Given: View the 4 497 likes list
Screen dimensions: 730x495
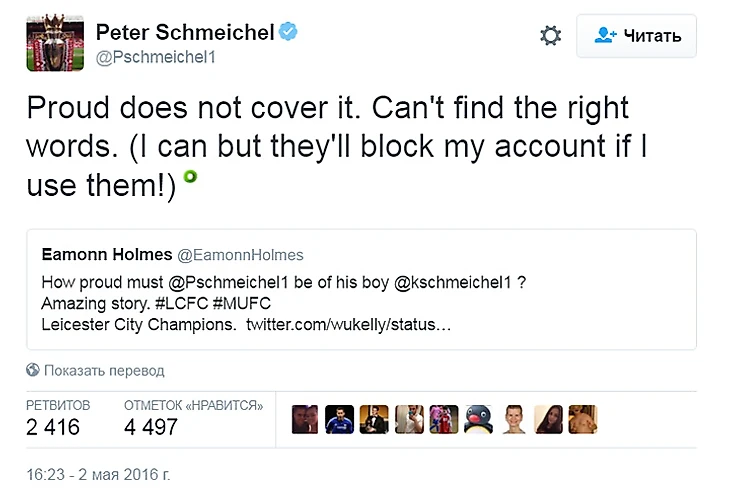Looking at the screenshot, I should (x=151, y=427).
